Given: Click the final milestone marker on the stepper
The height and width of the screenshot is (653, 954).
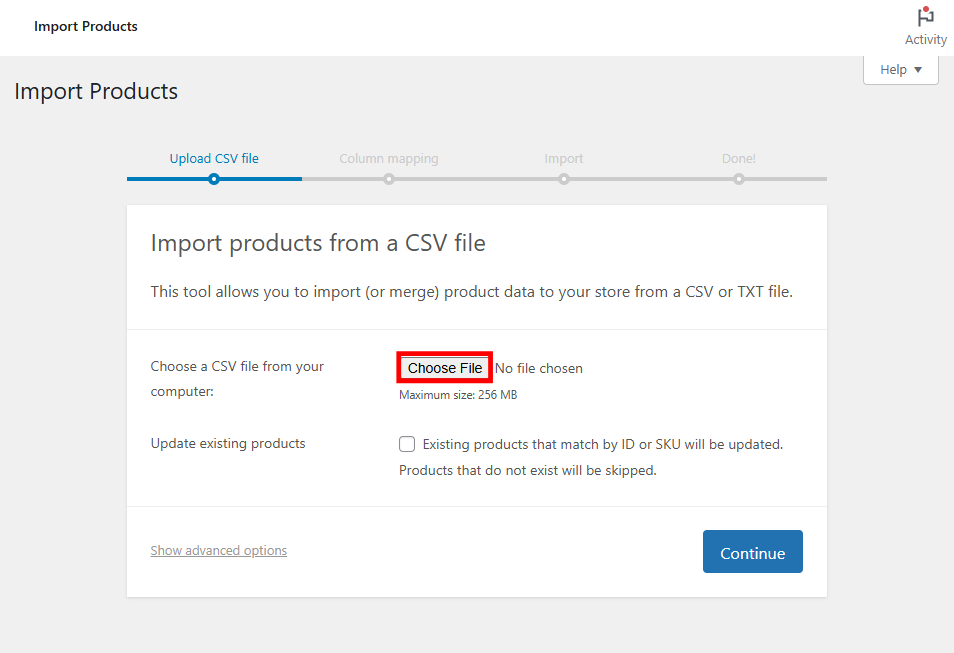Looking at the screenshot, I should (739, 179).
